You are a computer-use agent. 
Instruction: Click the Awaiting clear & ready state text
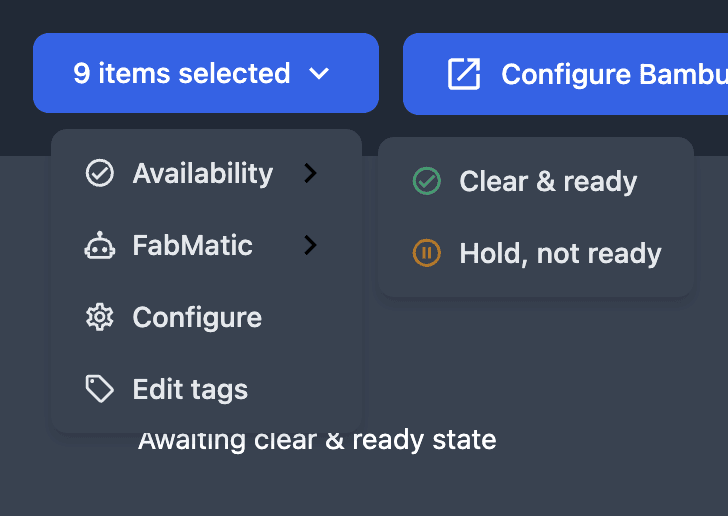pos(317,440)
